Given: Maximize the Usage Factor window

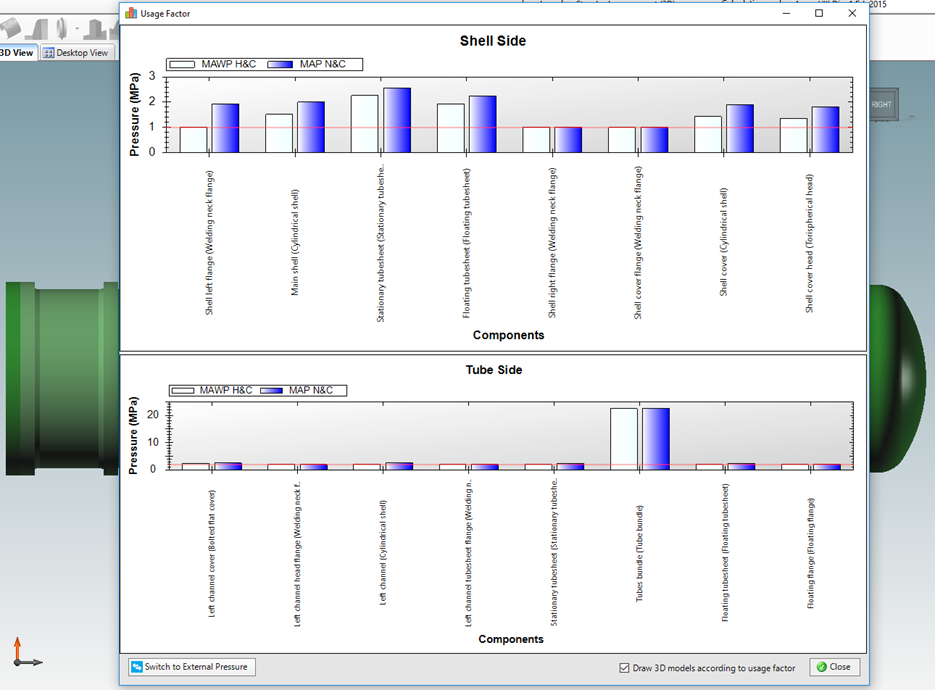Looking at the screenshot, I should coord(819,13).
